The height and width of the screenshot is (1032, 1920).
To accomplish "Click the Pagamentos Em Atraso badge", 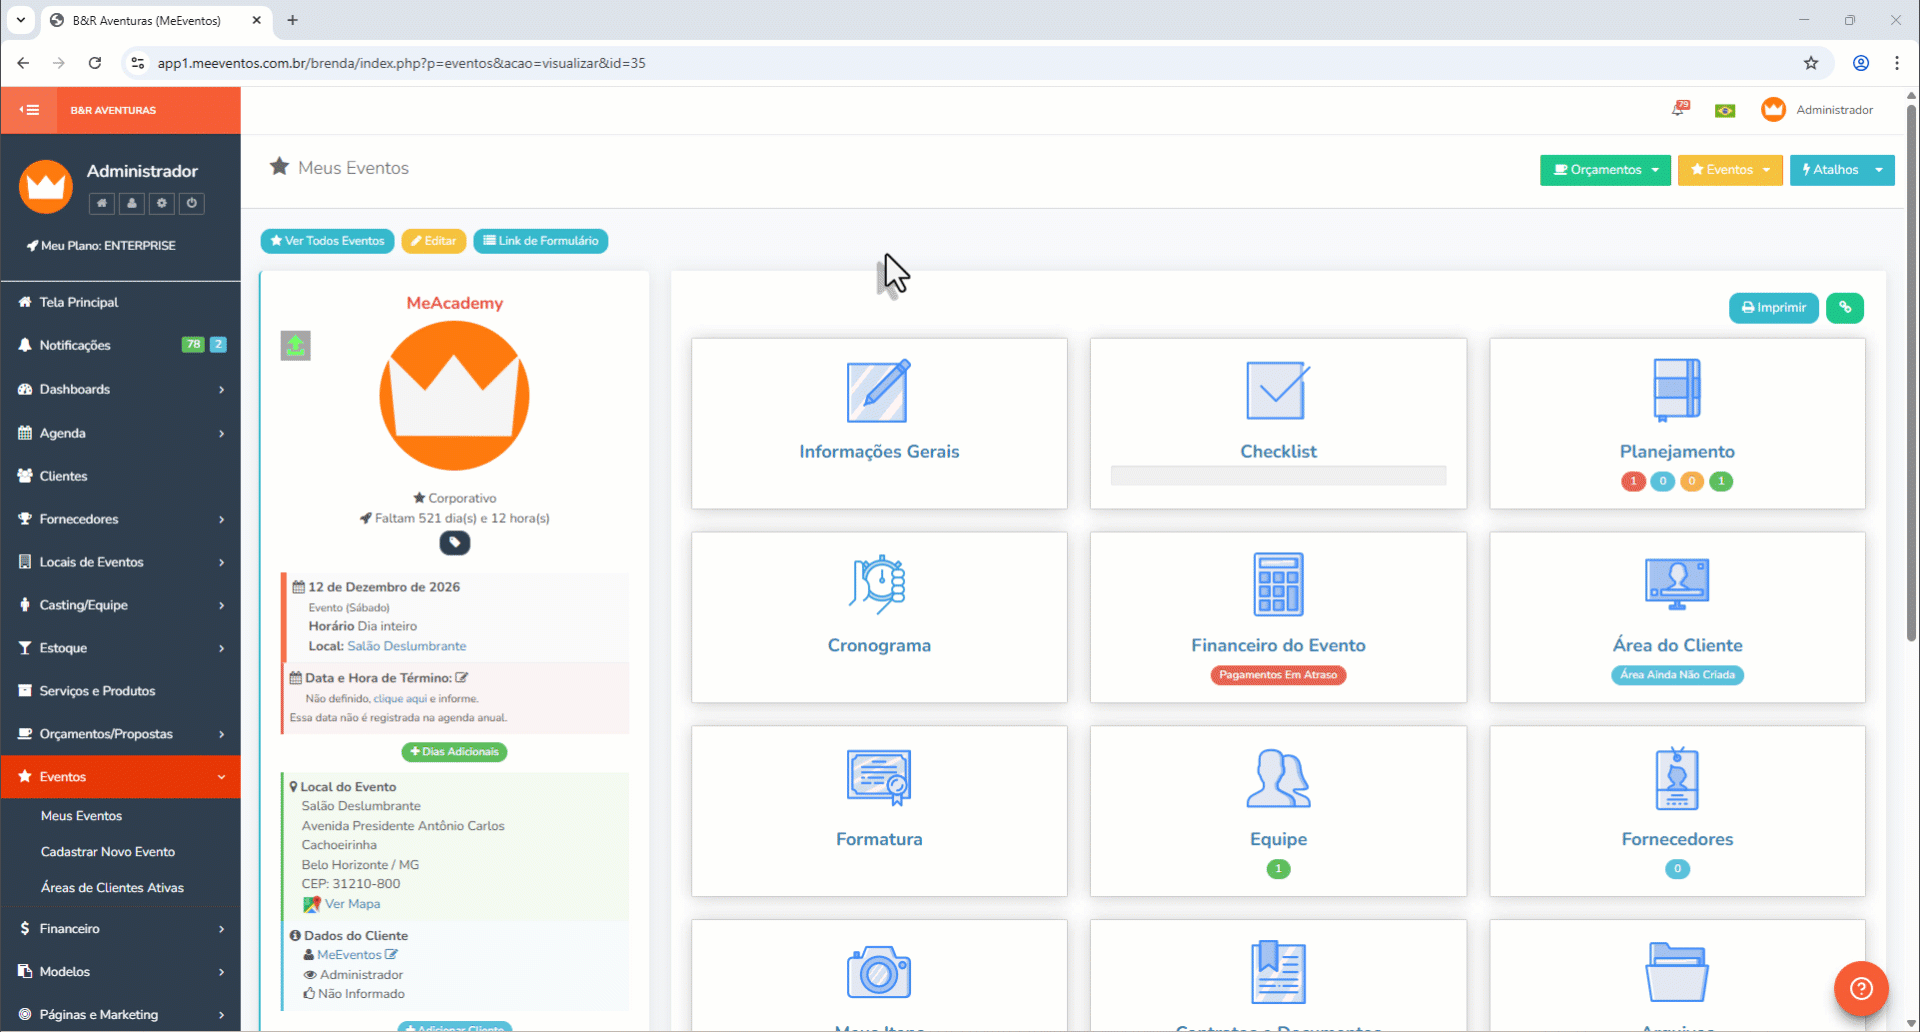I will tap(1278, 675).
